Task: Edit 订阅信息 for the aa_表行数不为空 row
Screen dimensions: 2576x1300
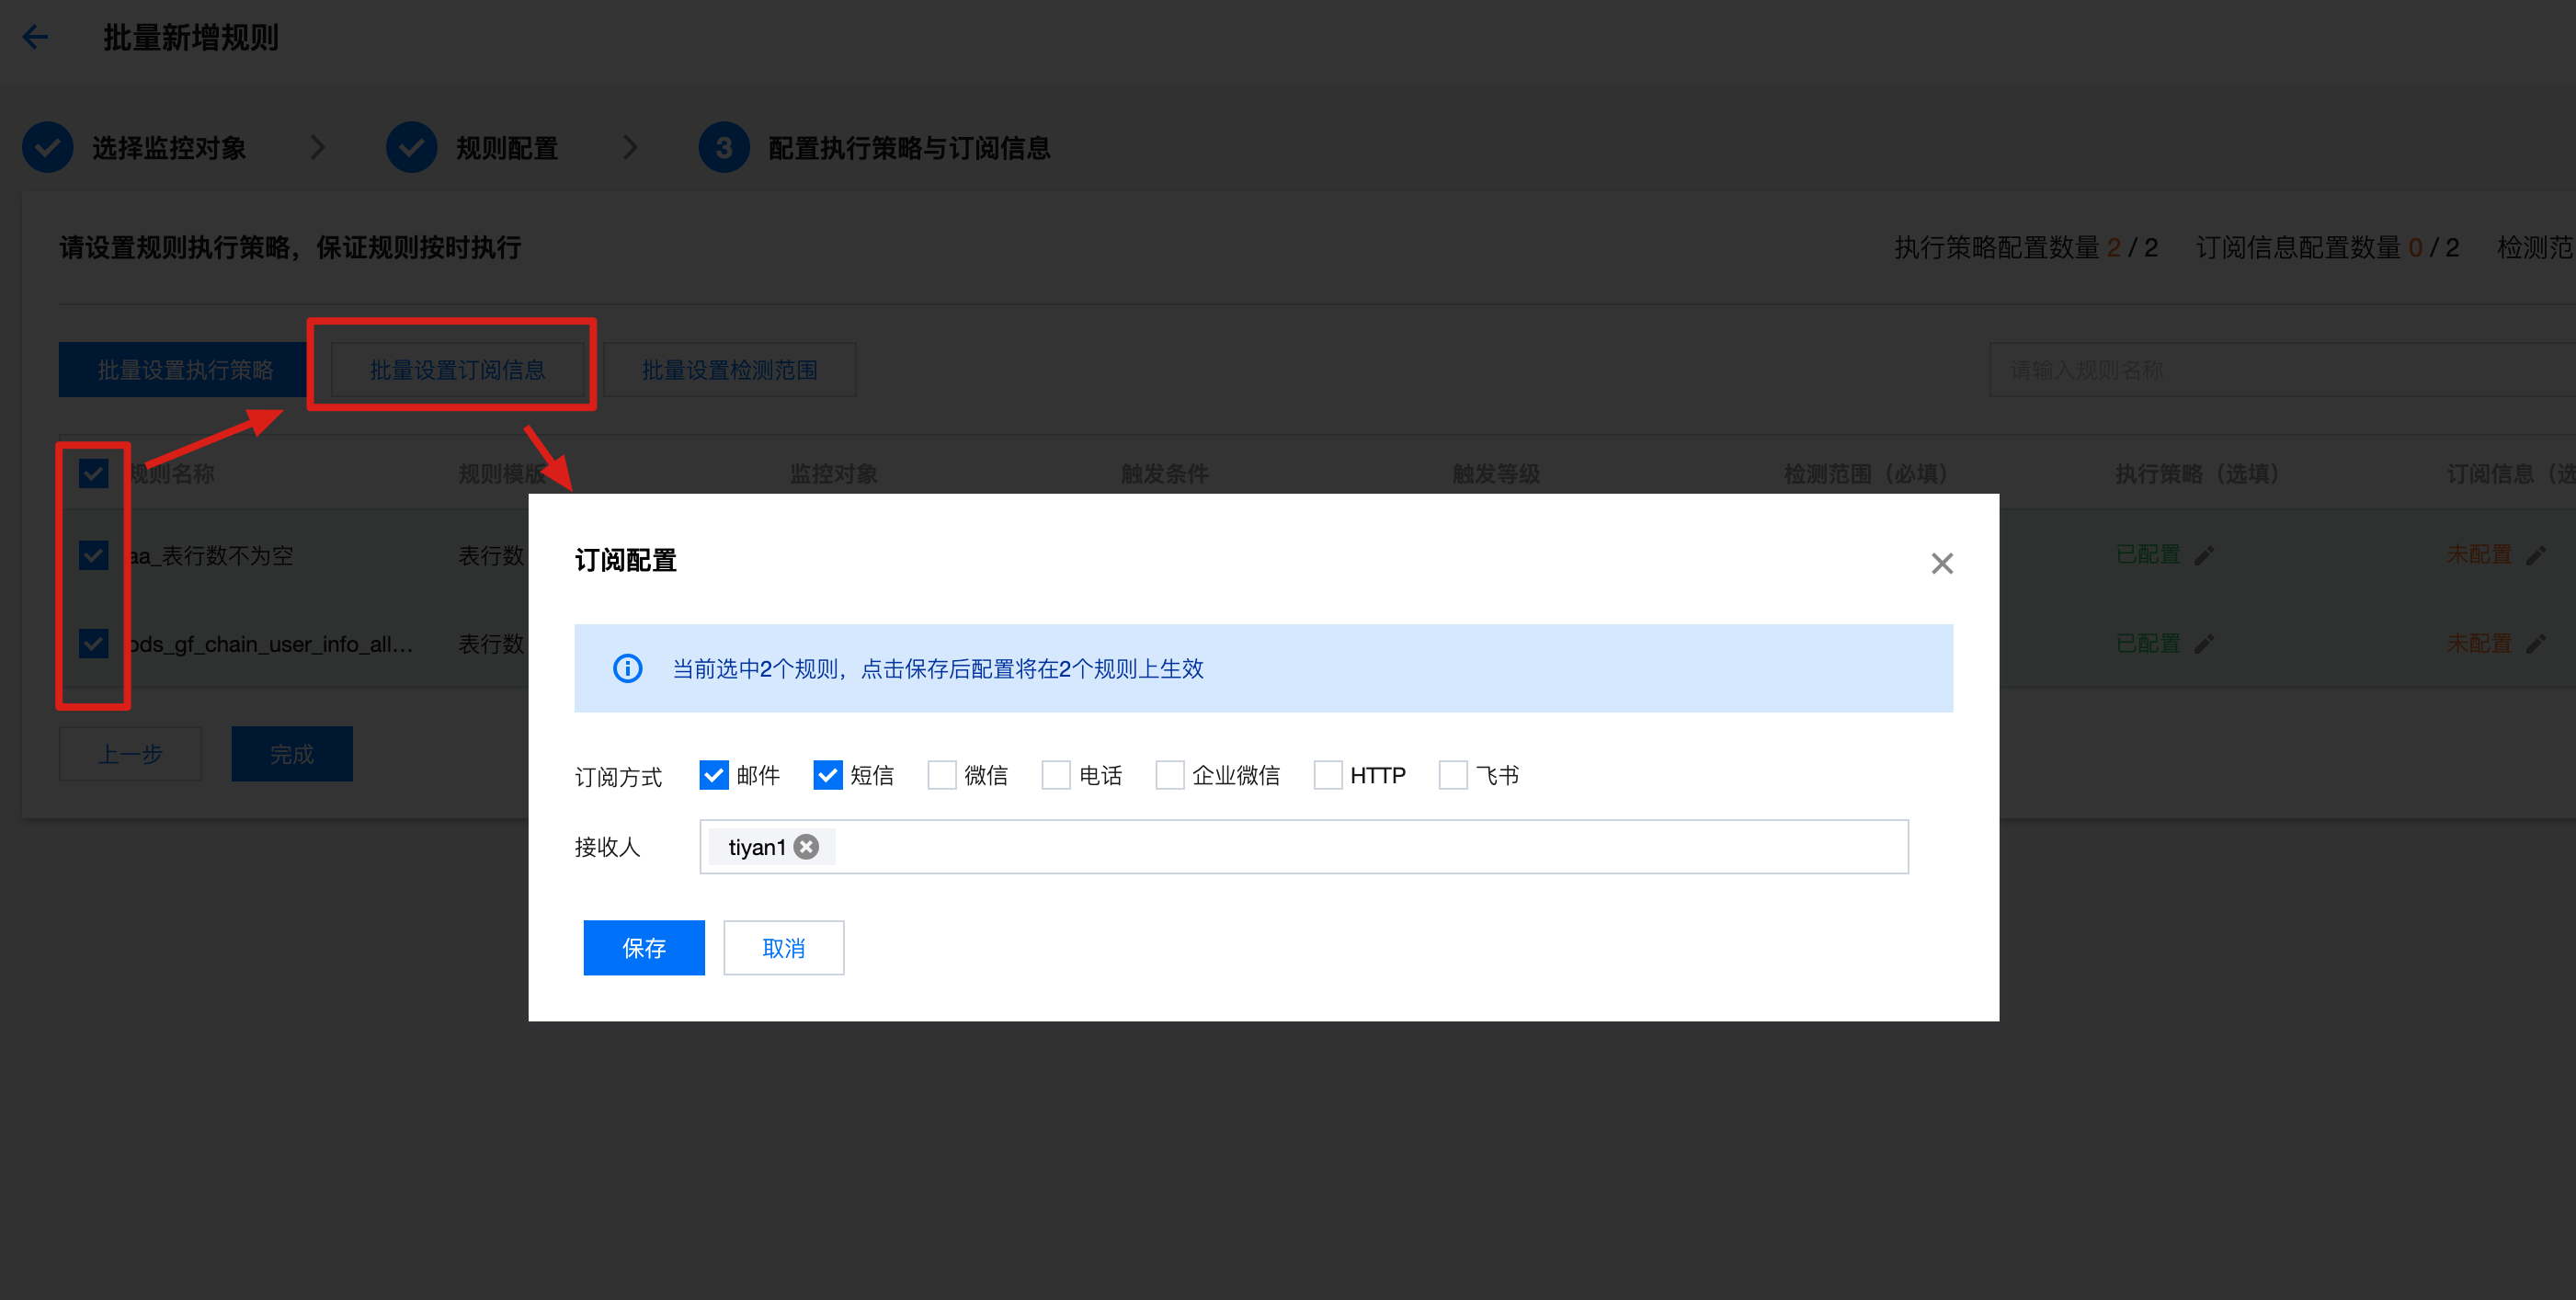Action: 2535,555
